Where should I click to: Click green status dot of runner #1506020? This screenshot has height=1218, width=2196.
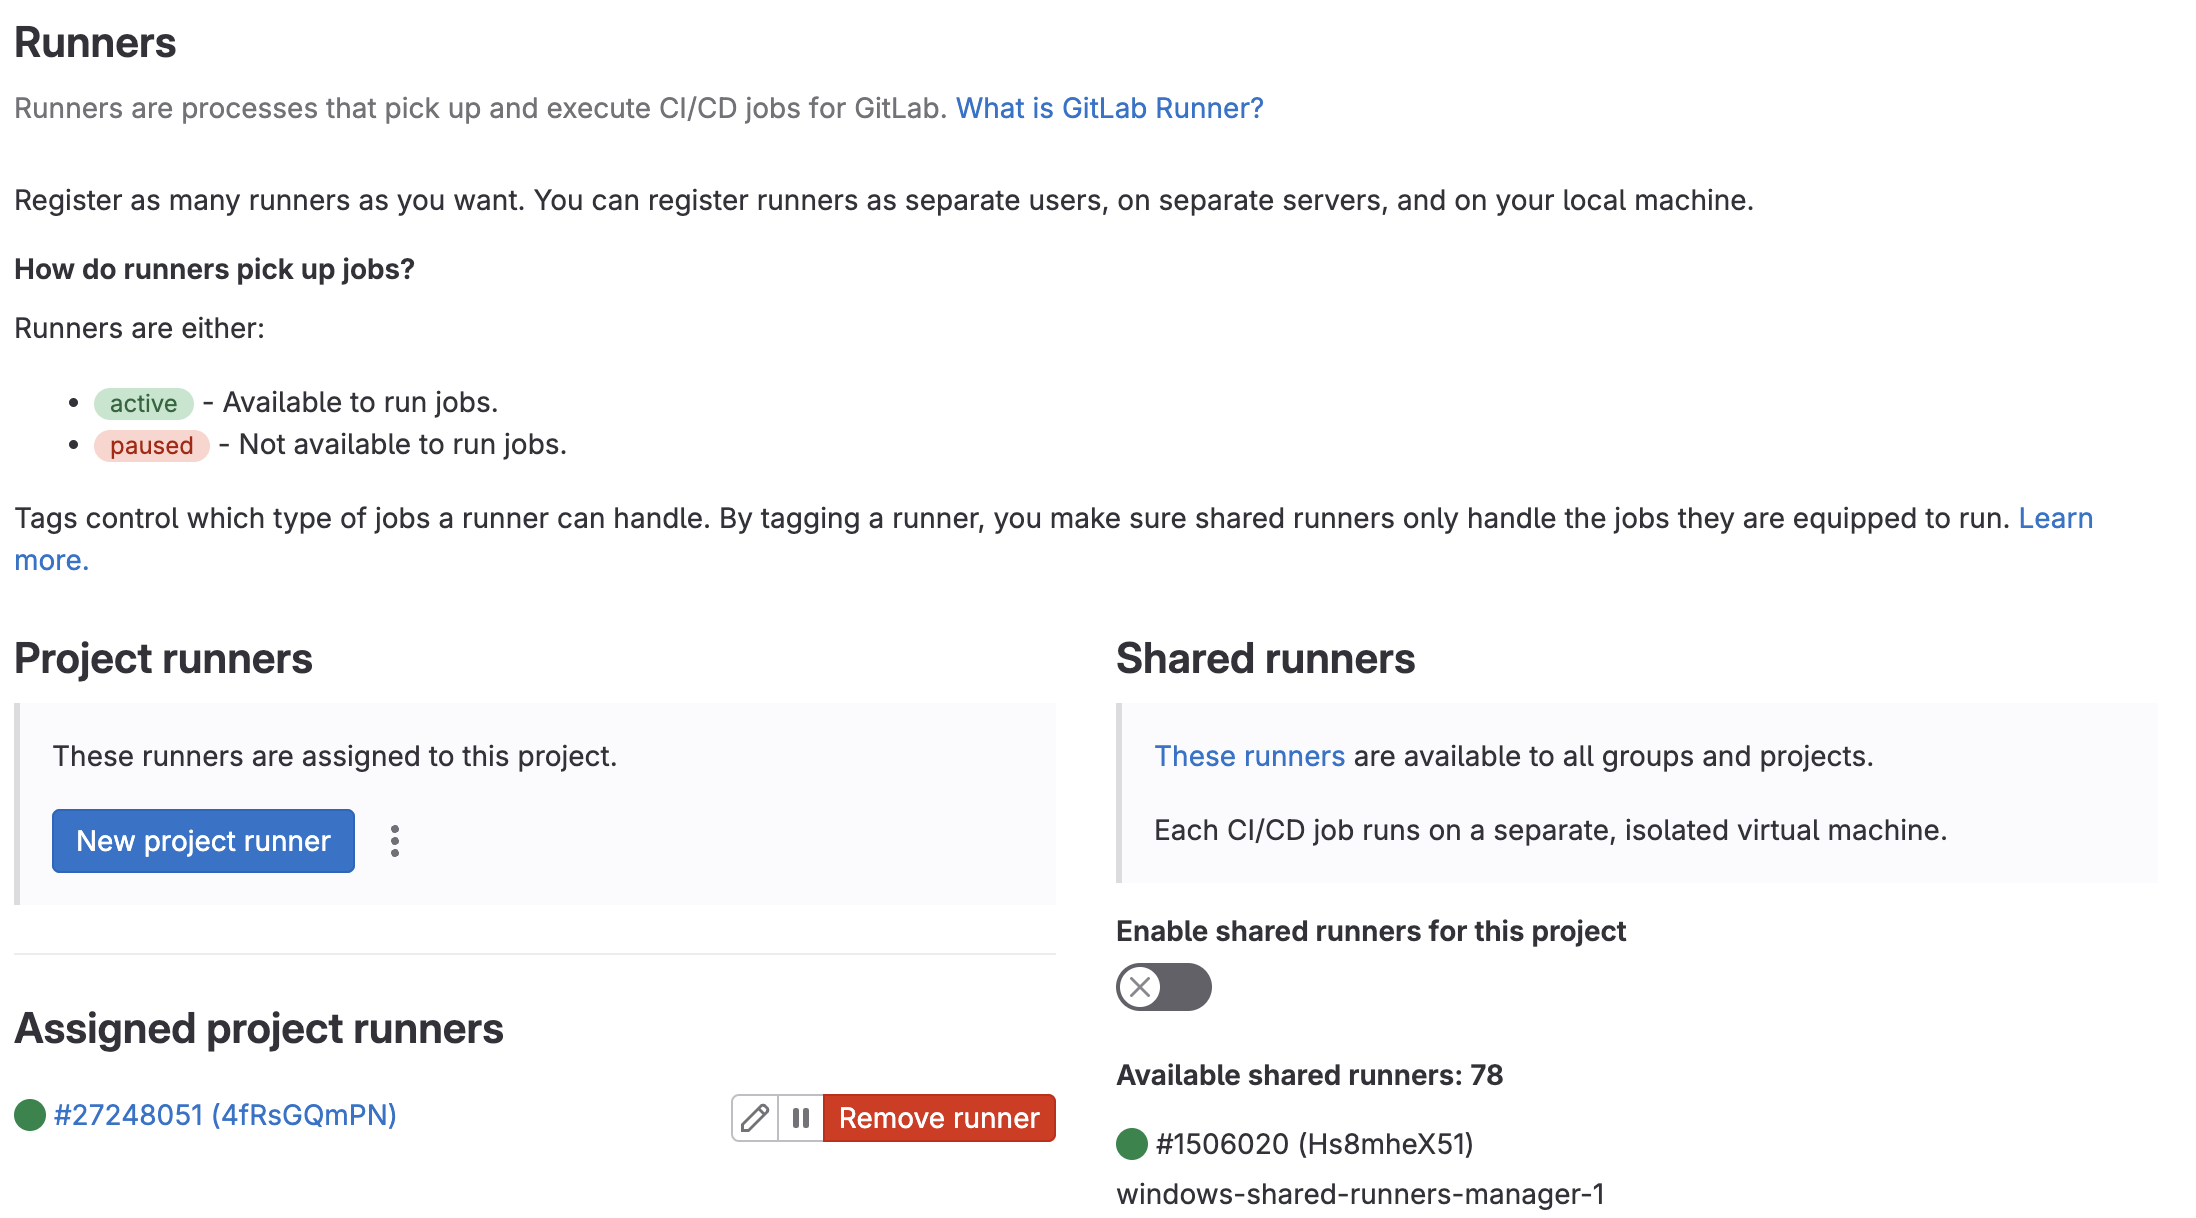pyautogui.click(x=1132, y=1143)
